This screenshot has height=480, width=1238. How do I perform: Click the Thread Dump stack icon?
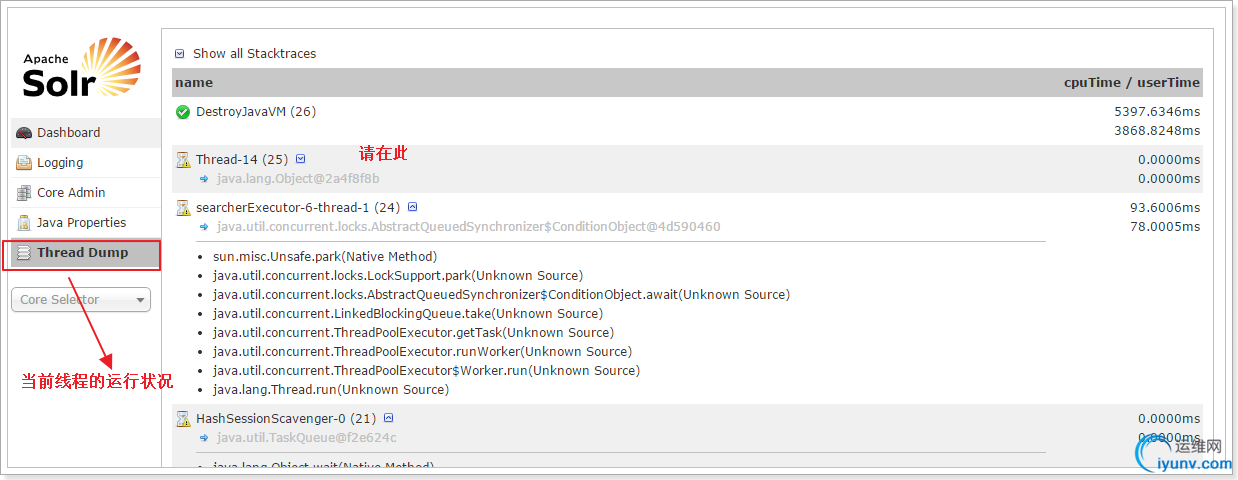(x=24, y=253)
